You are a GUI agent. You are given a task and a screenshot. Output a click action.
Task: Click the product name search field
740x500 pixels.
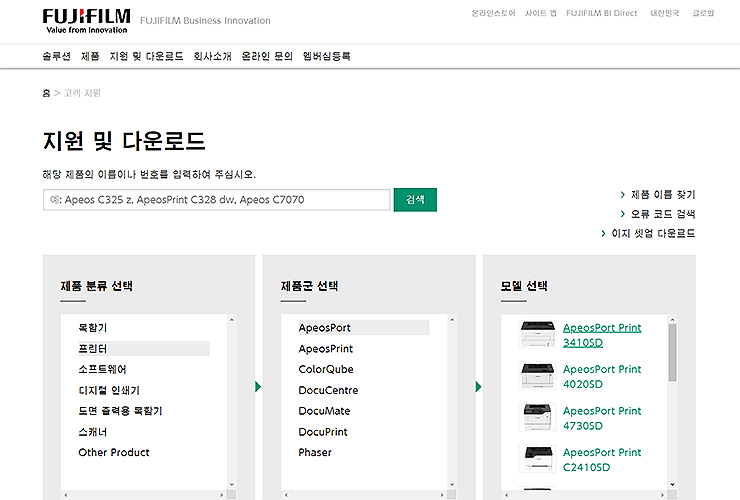pyautogui.click(x=217, y=200)
